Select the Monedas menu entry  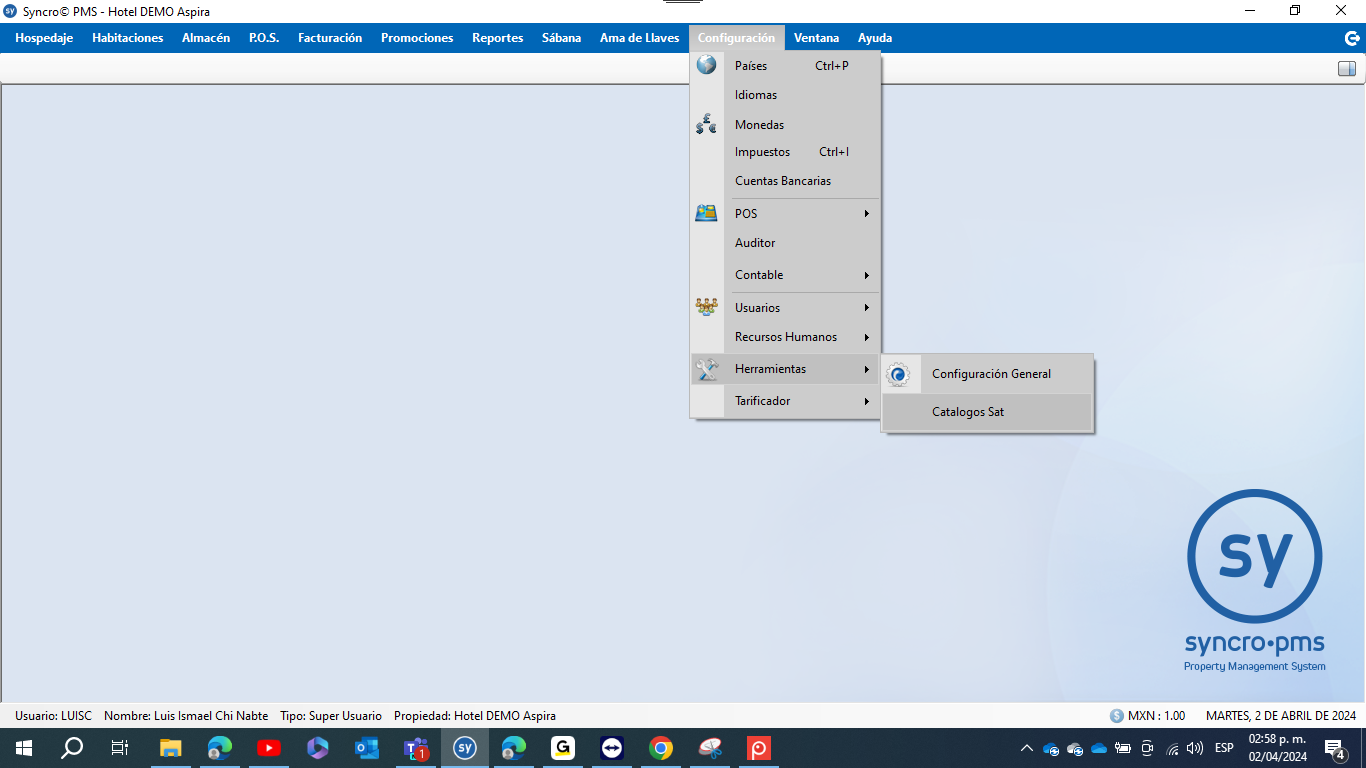tap(785, 125)
